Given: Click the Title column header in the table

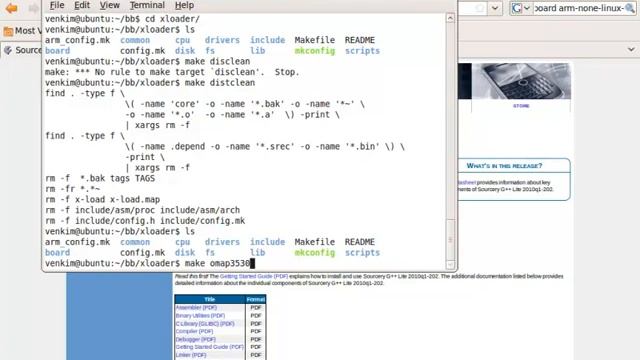Looking at the screenshot, I should pyautogui.click(x=210, y=299).
